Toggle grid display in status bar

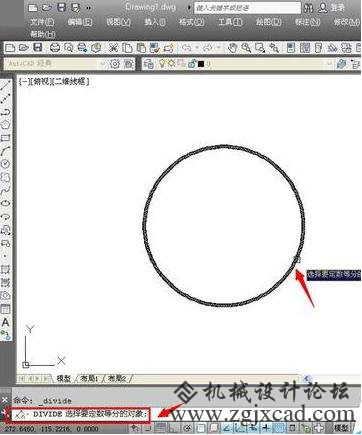(161, 428)
